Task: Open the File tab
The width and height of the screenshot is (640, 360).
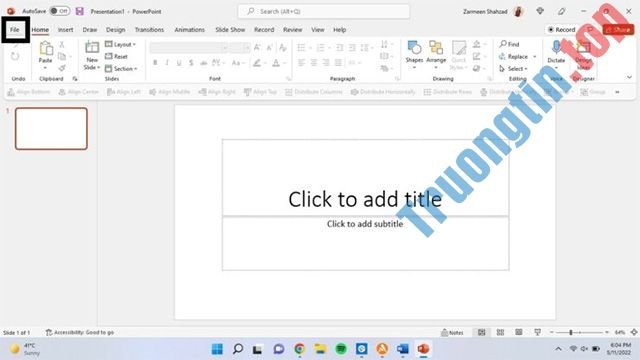Action: coord(15,30)
